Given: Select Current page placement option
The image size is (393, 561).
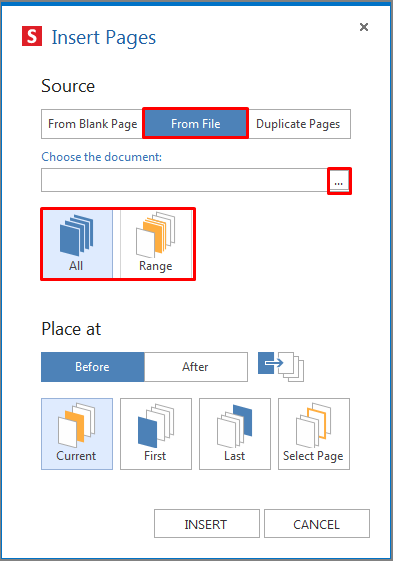Looking at the screenshot, I should pyautogui.click(x=77, y=434).
